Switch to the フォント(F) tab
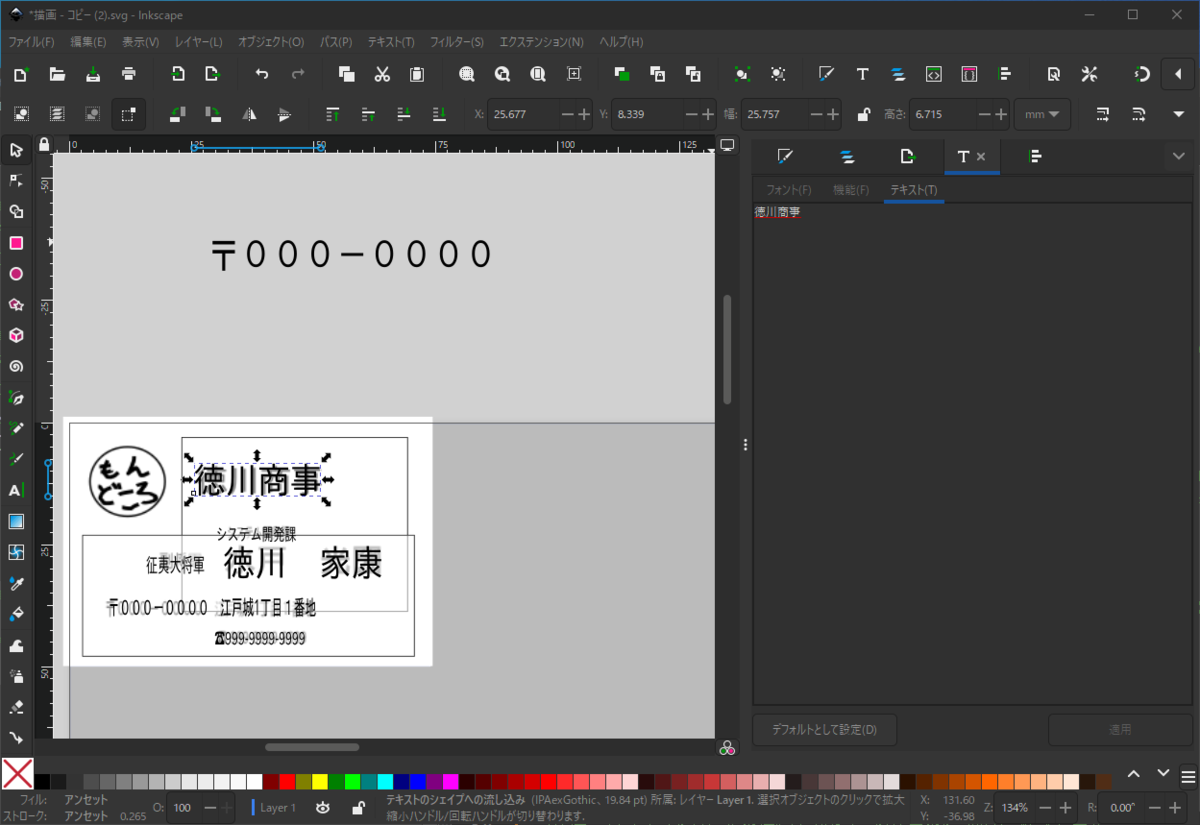Viewport: 1200px width, 825px height. pyautogui.click(x=789, y=190)
